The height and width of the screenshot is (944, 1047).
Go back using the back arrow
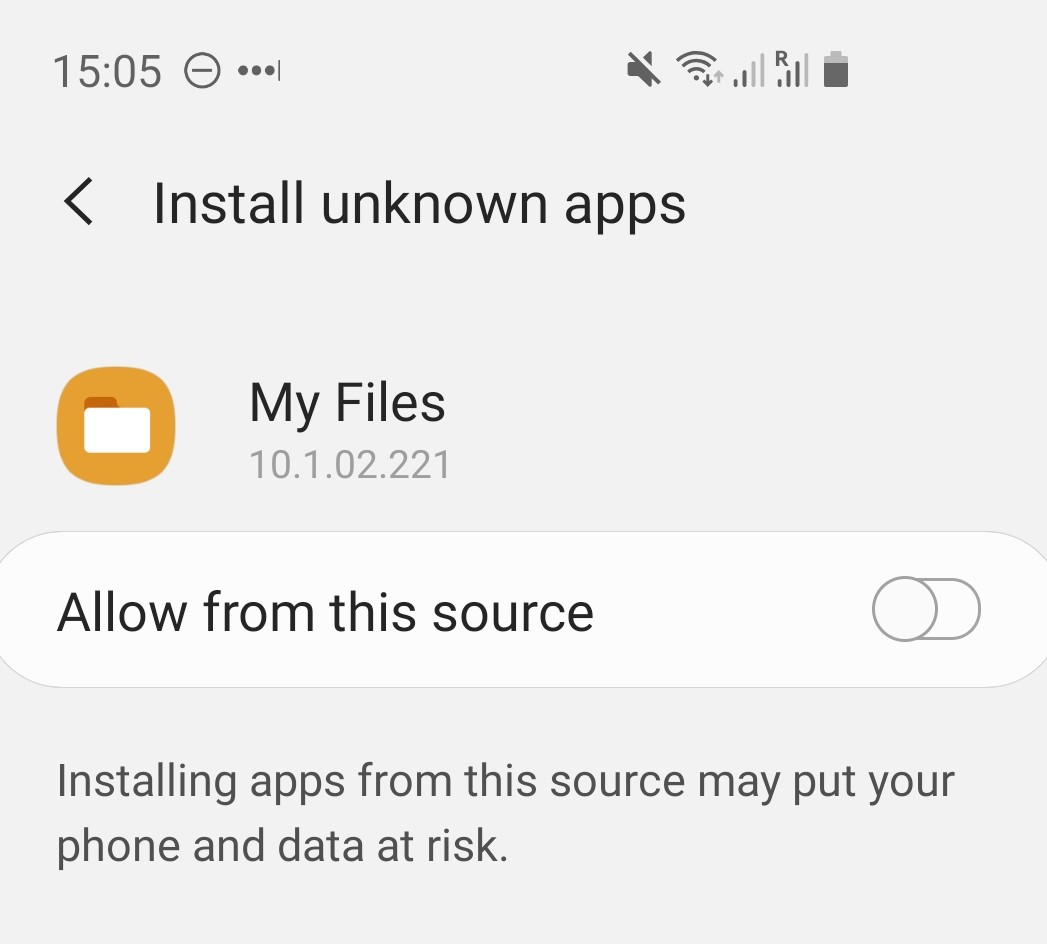coord(78,203)
